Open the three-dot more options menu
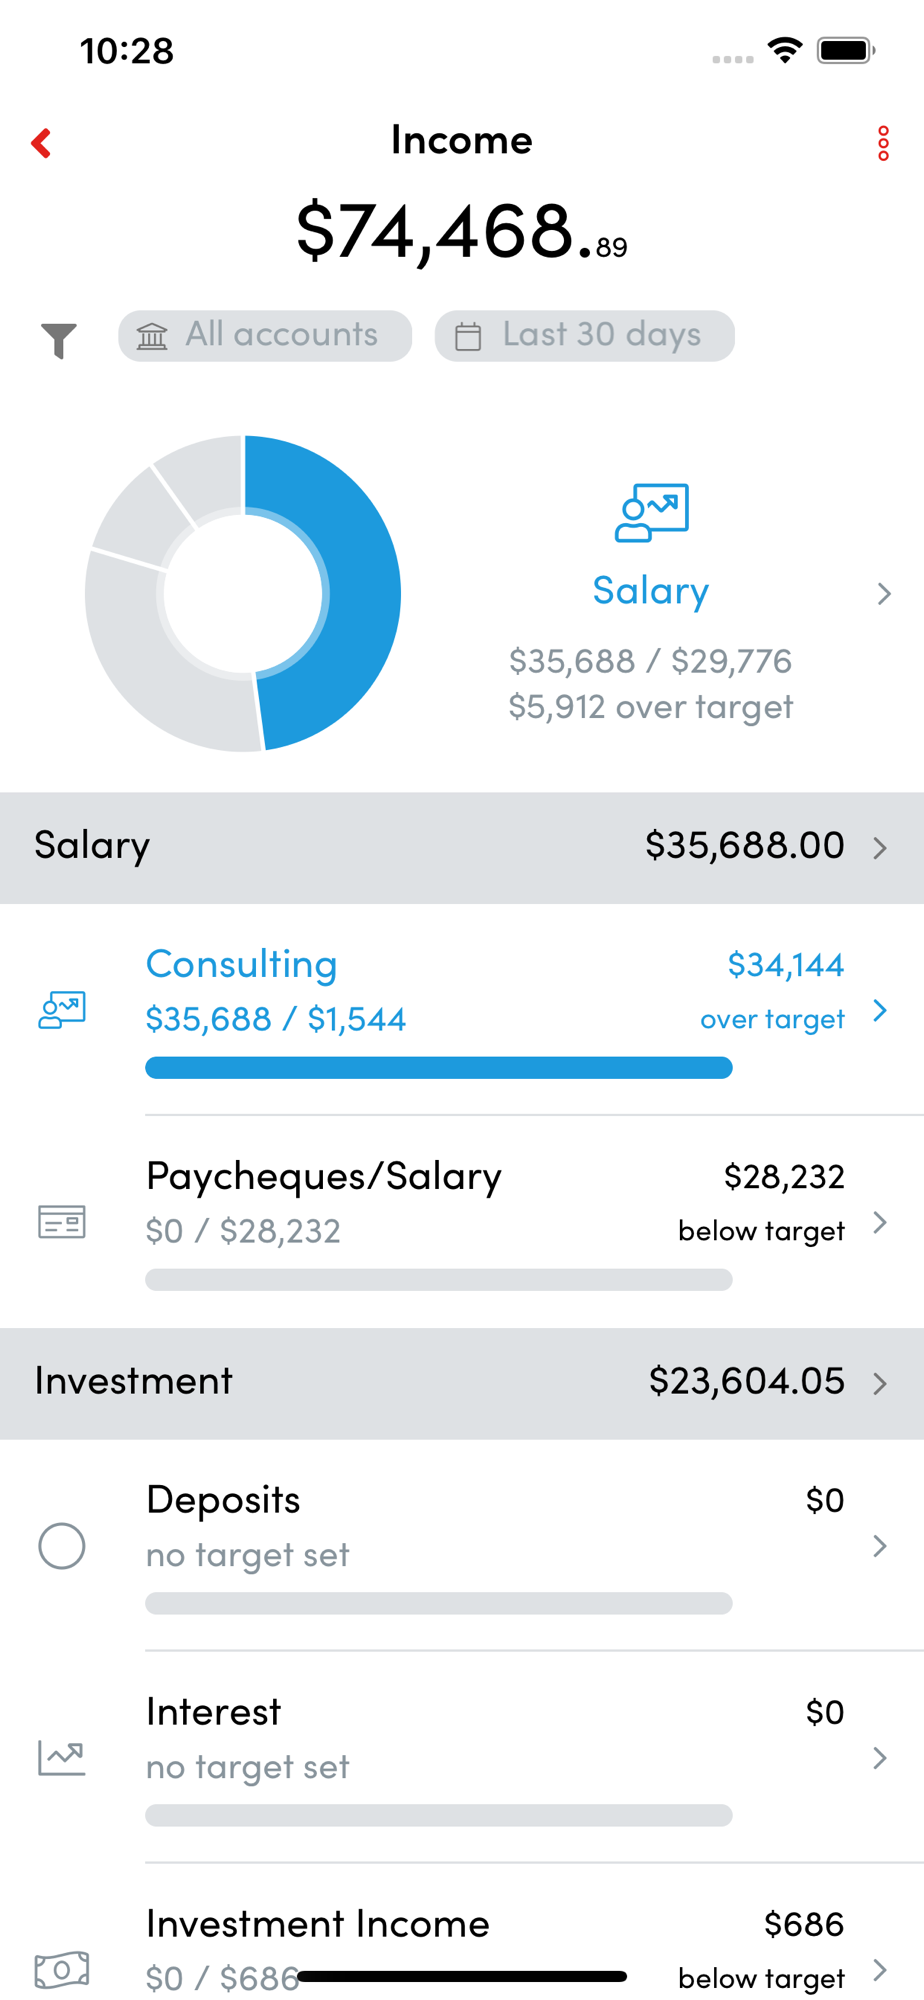The width and height of the screenshot is (924, 2000). [883, 143]
